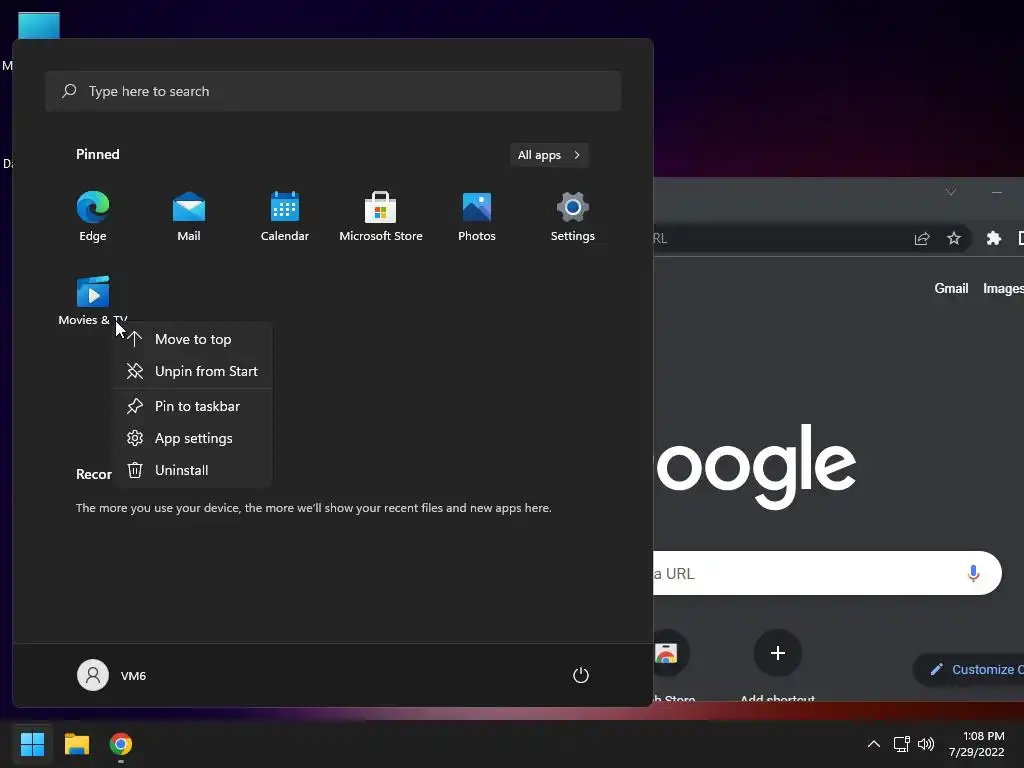Show hidden icons in system tray
The width and height of the screenshot is (1024, 768).
click(x=874, y=744)
